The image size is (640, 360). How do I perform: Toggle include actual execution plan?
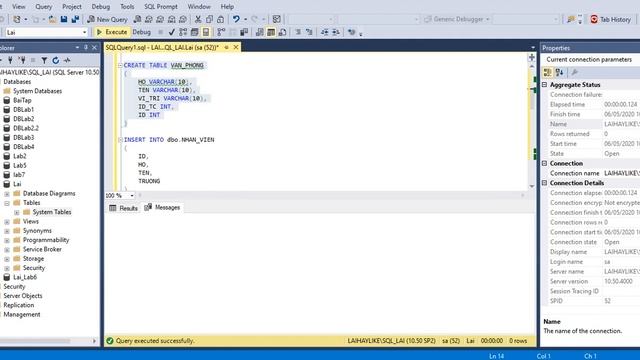[x=221, y=32]
